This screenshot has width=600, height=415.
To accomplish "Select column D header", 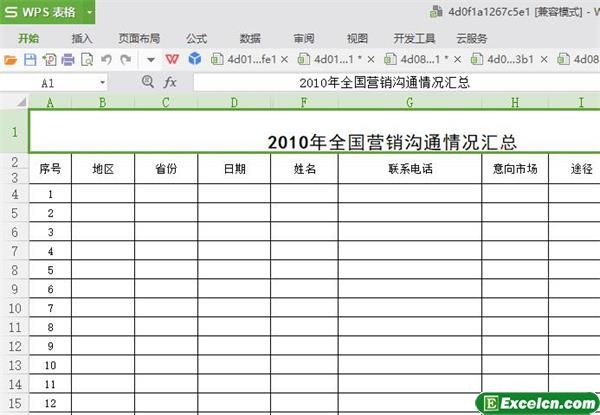I will (x=234, y=102).
